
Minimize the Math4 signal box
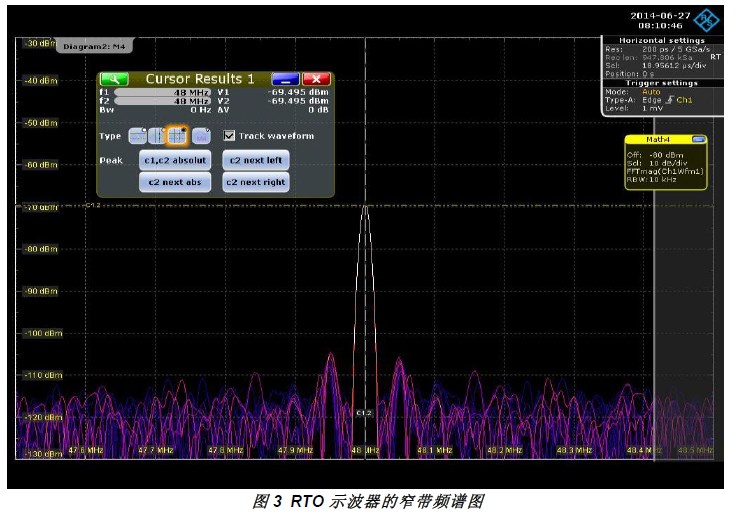[x=698, y=139]
